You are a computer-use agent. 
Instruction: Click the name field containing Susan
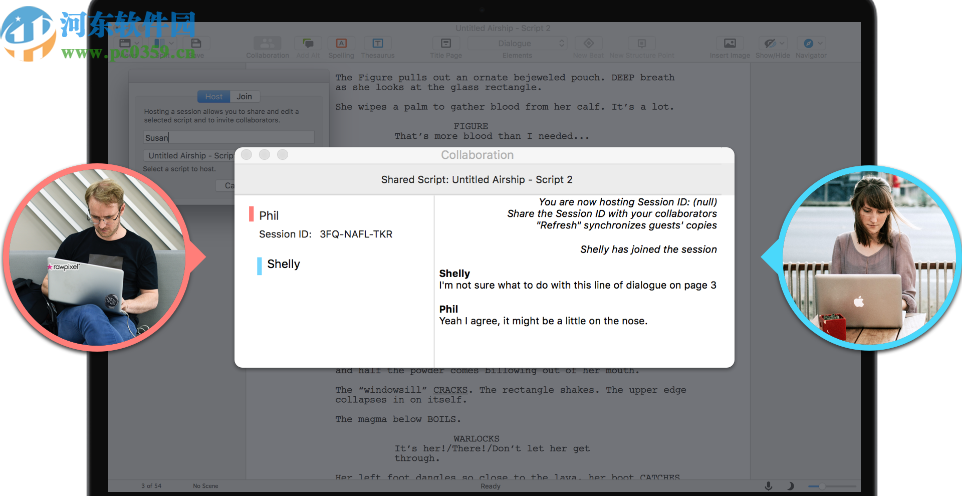click(x=229, y=138)
